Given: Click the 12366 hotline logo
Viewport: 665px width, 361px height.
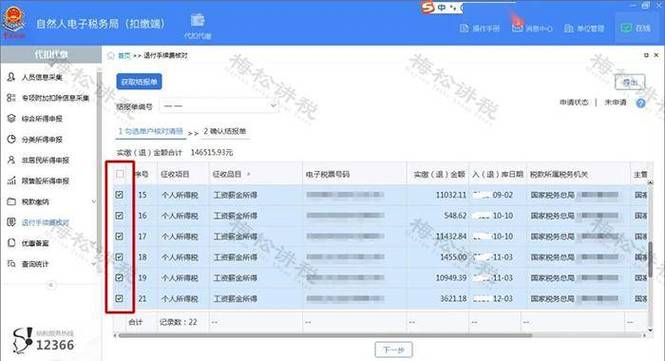Looking at the screenshot, I should 43,340.
